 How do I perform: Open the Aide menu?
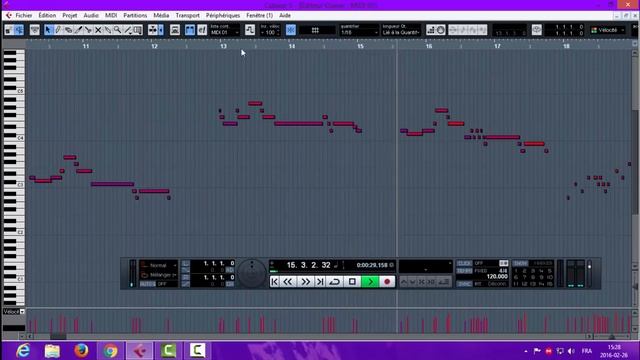(285, 16)
